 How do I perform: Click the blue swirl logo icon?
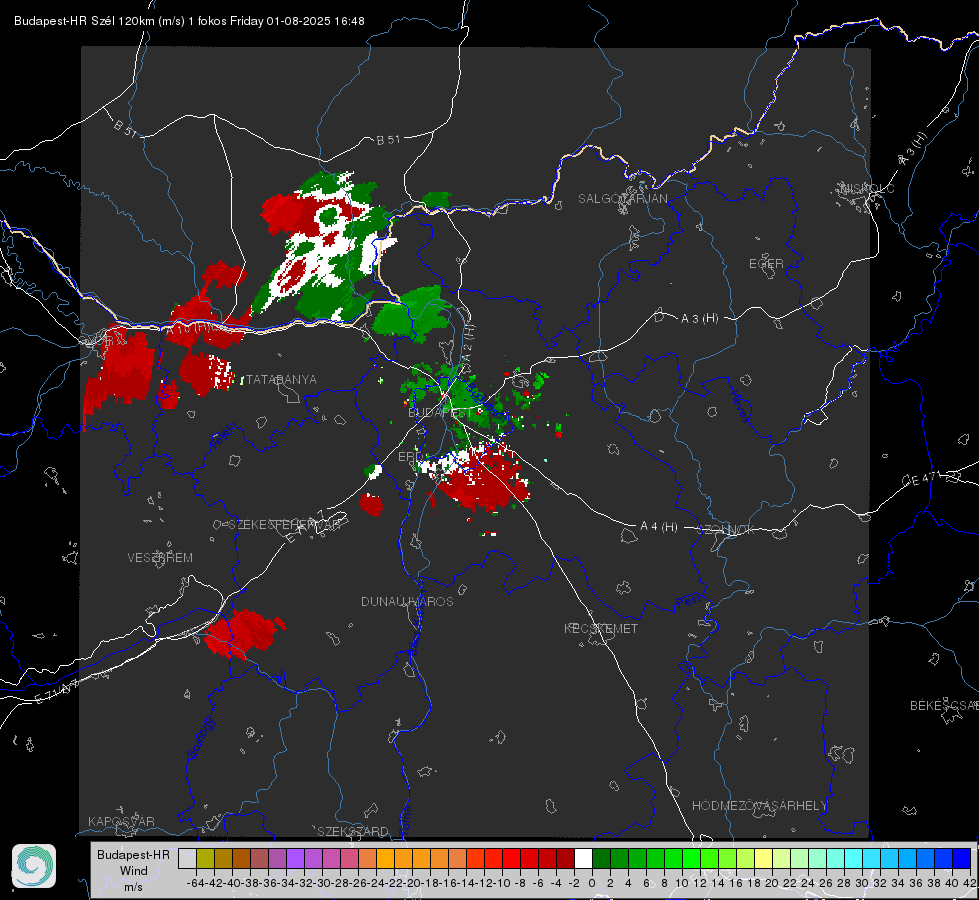coord(34,866)
